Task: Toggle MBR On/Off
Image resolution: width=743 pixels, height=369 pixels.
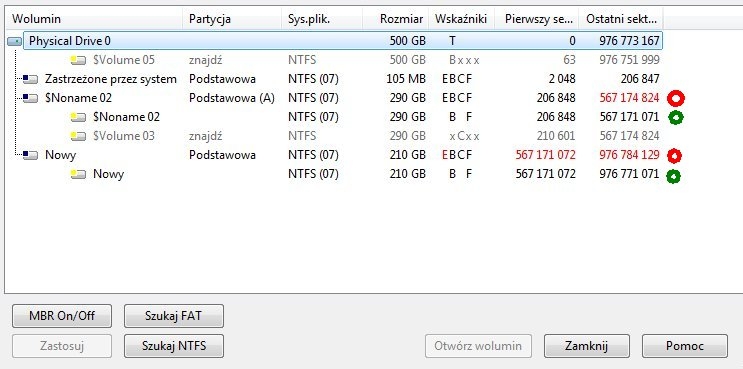Action: [x=62, y=316]
